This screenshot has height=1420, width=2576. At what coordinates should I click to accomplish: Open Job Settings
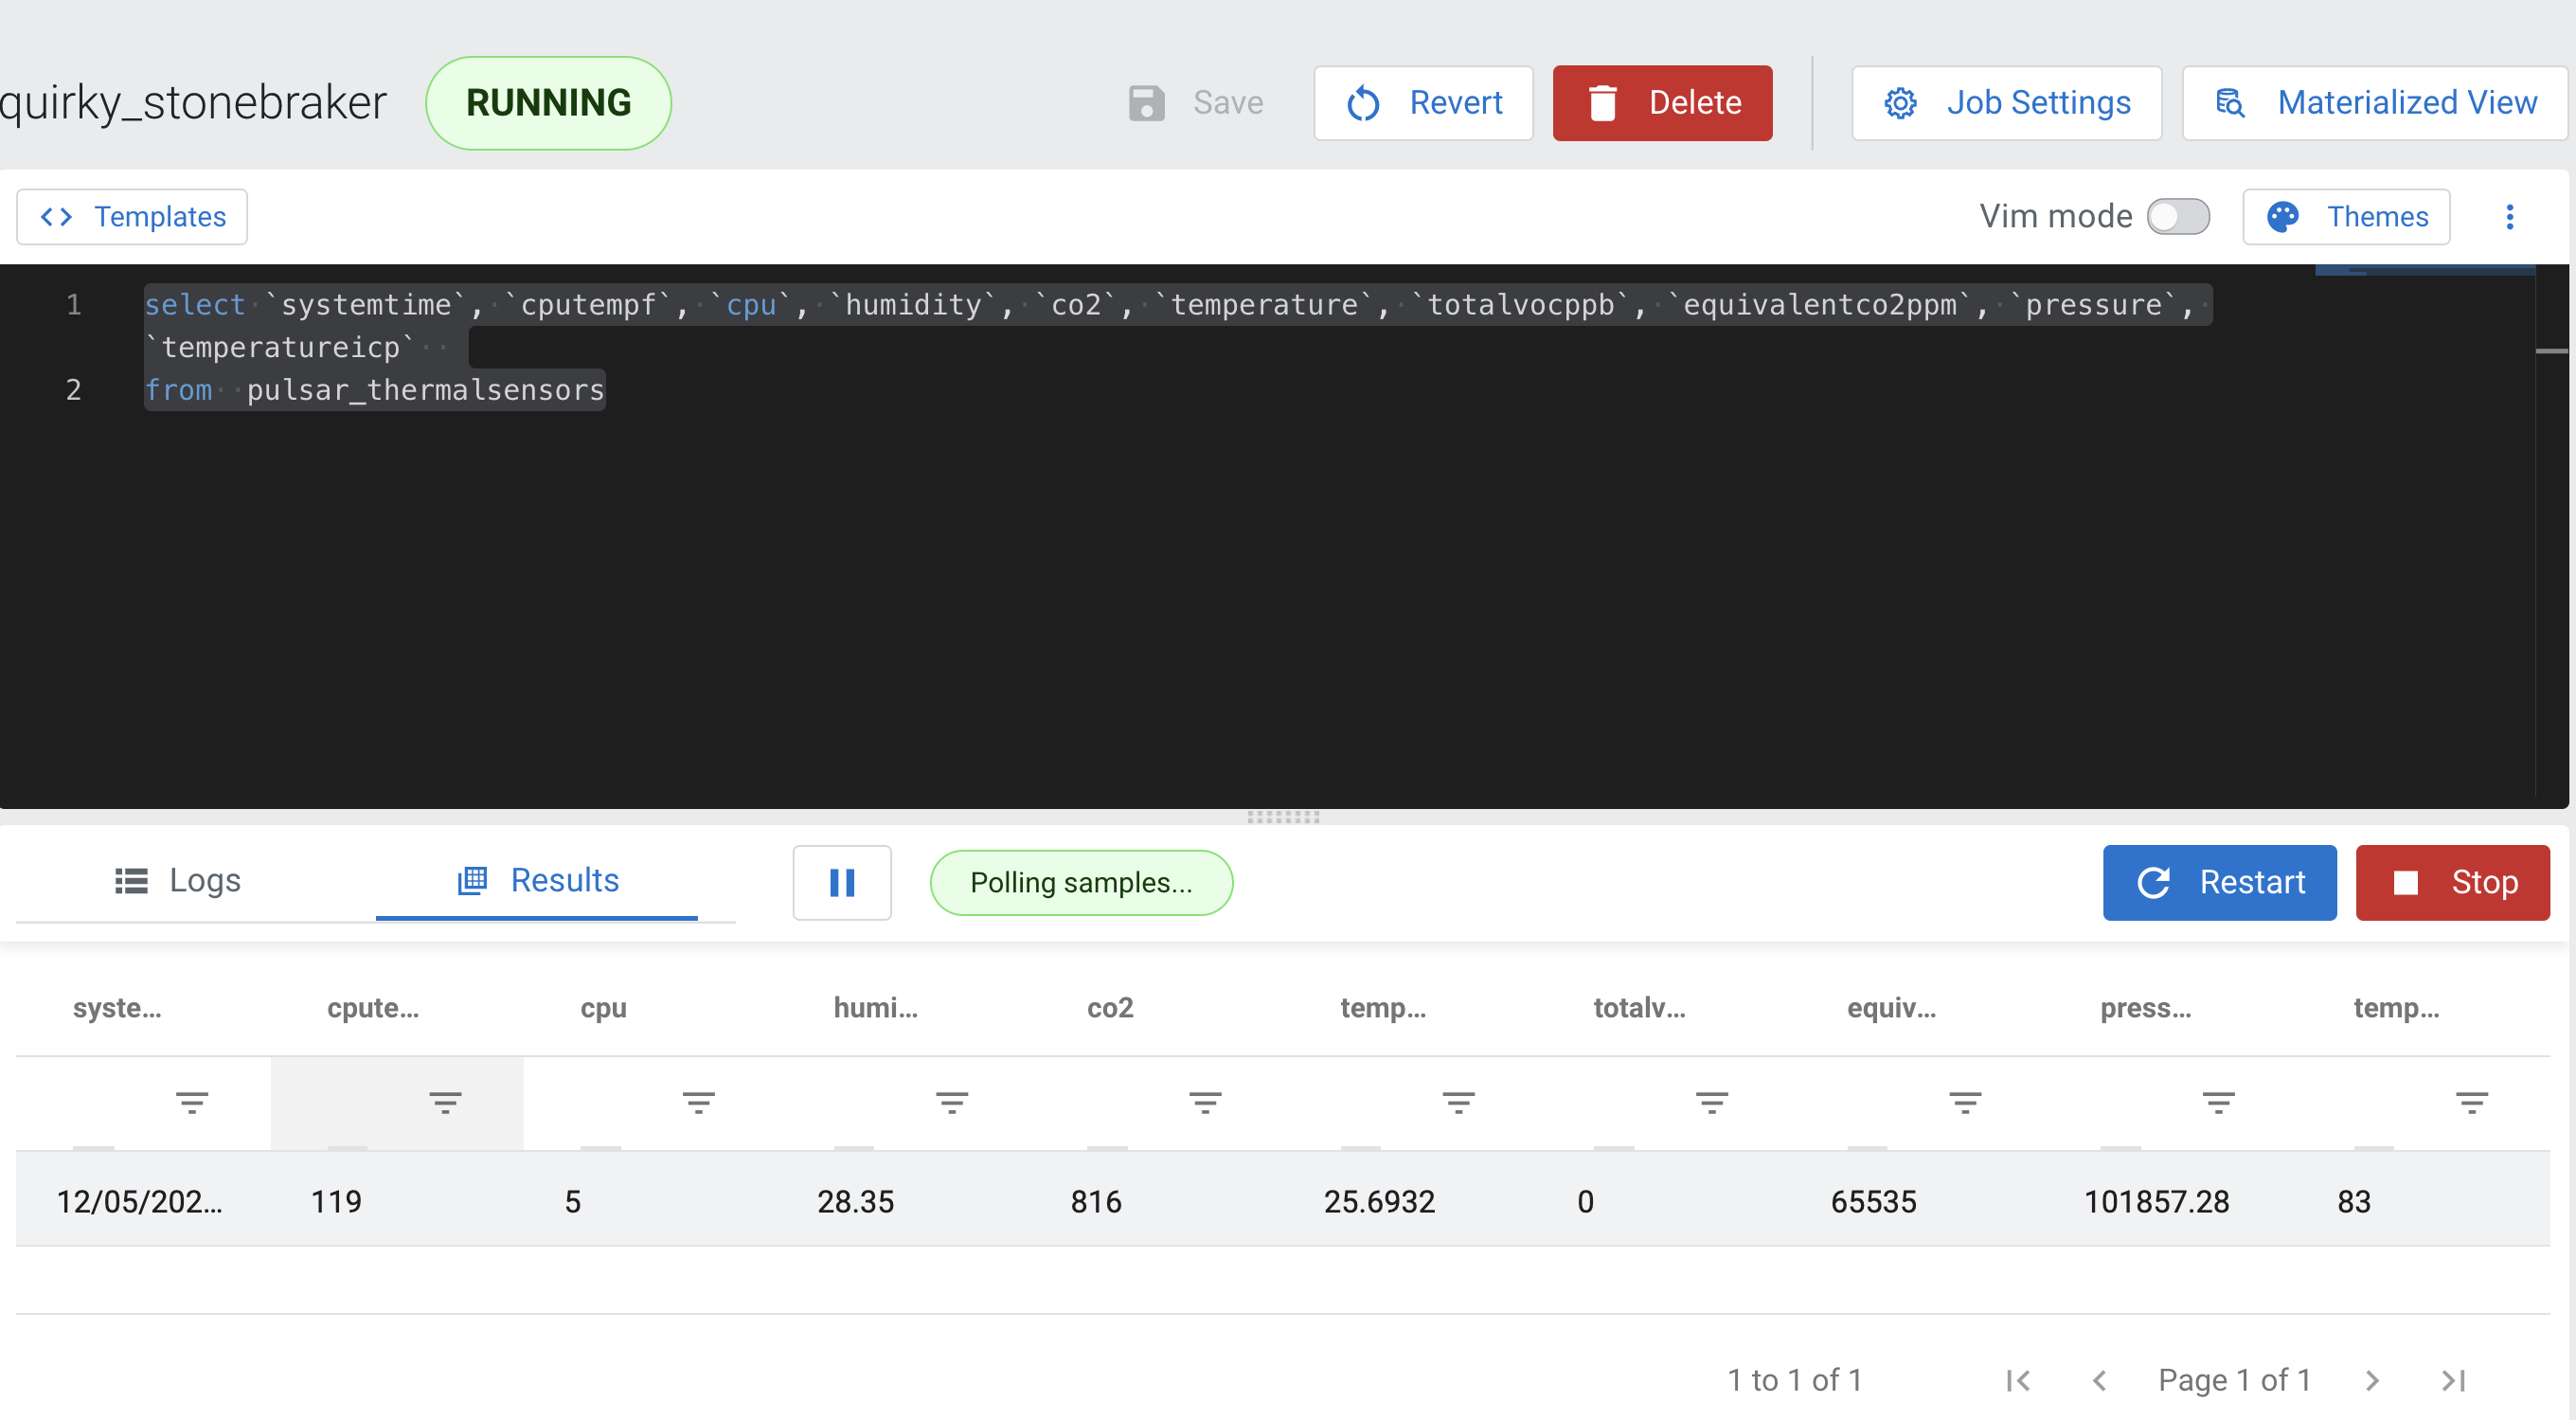(x=2005, y=103)
